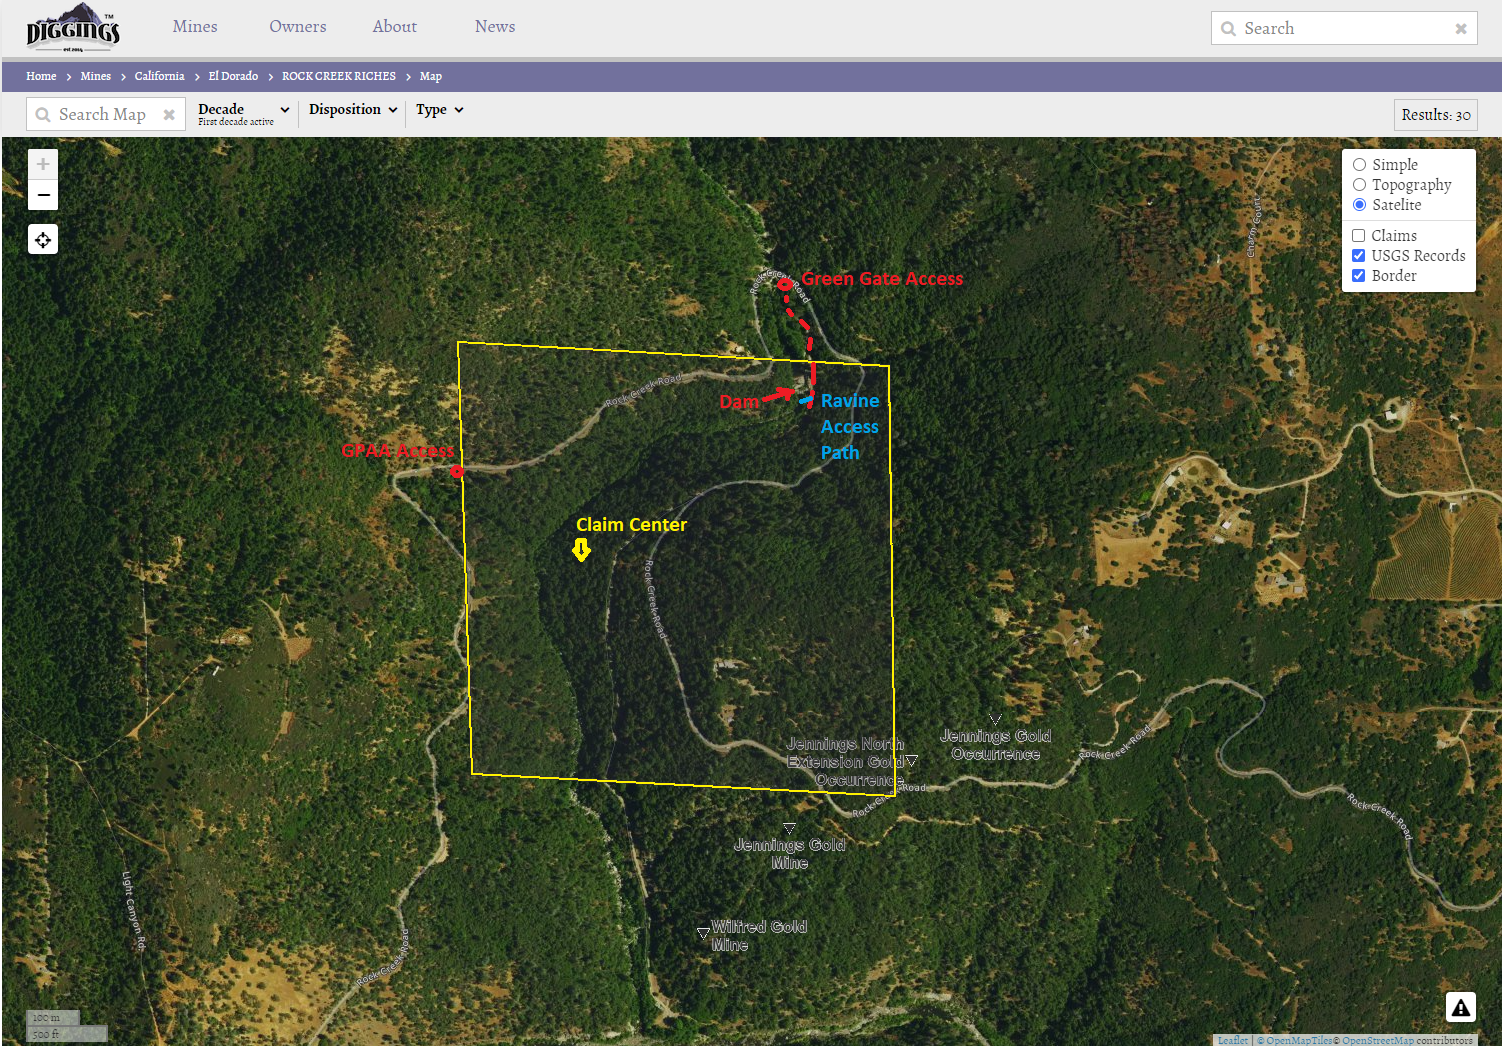
Task: Click the Jennings Gold Mine triangle marker
Action: tap(789, 828)
